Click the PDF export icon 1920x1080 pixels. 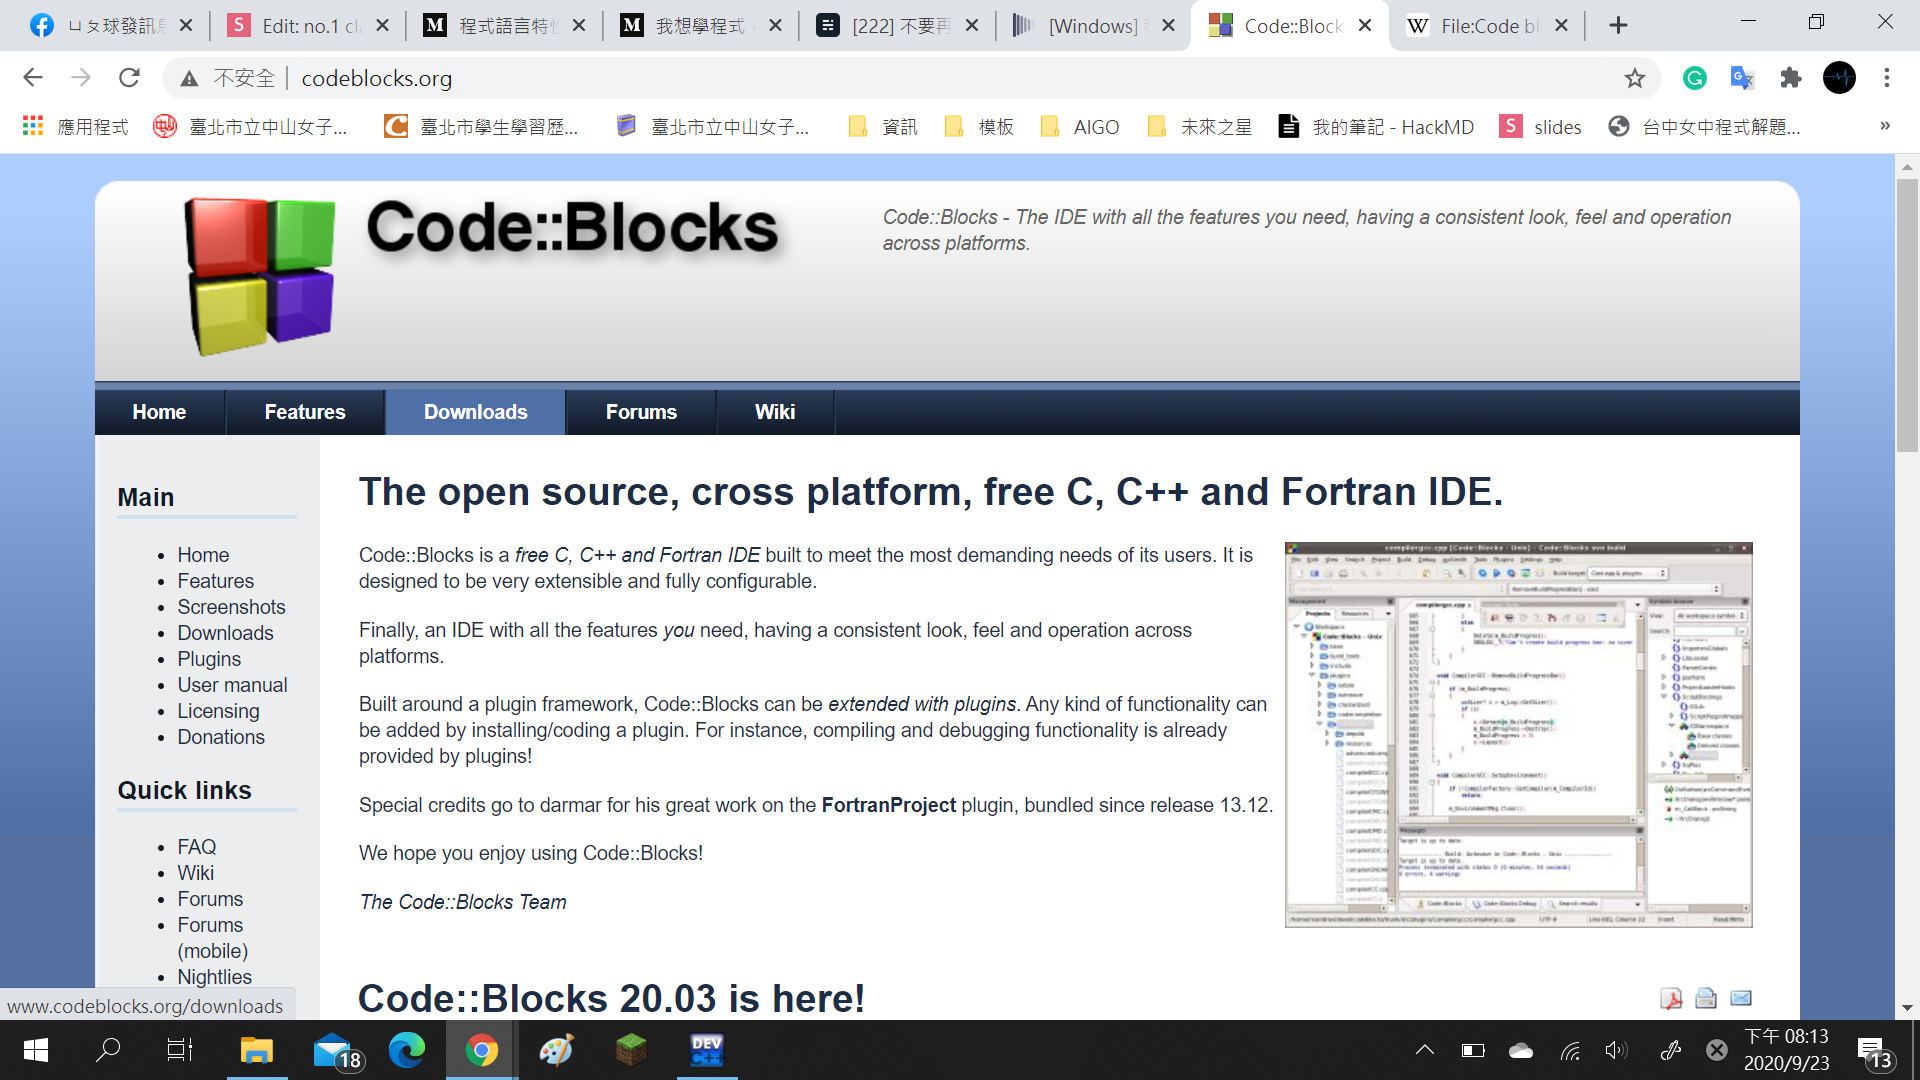pos(1671,998)
